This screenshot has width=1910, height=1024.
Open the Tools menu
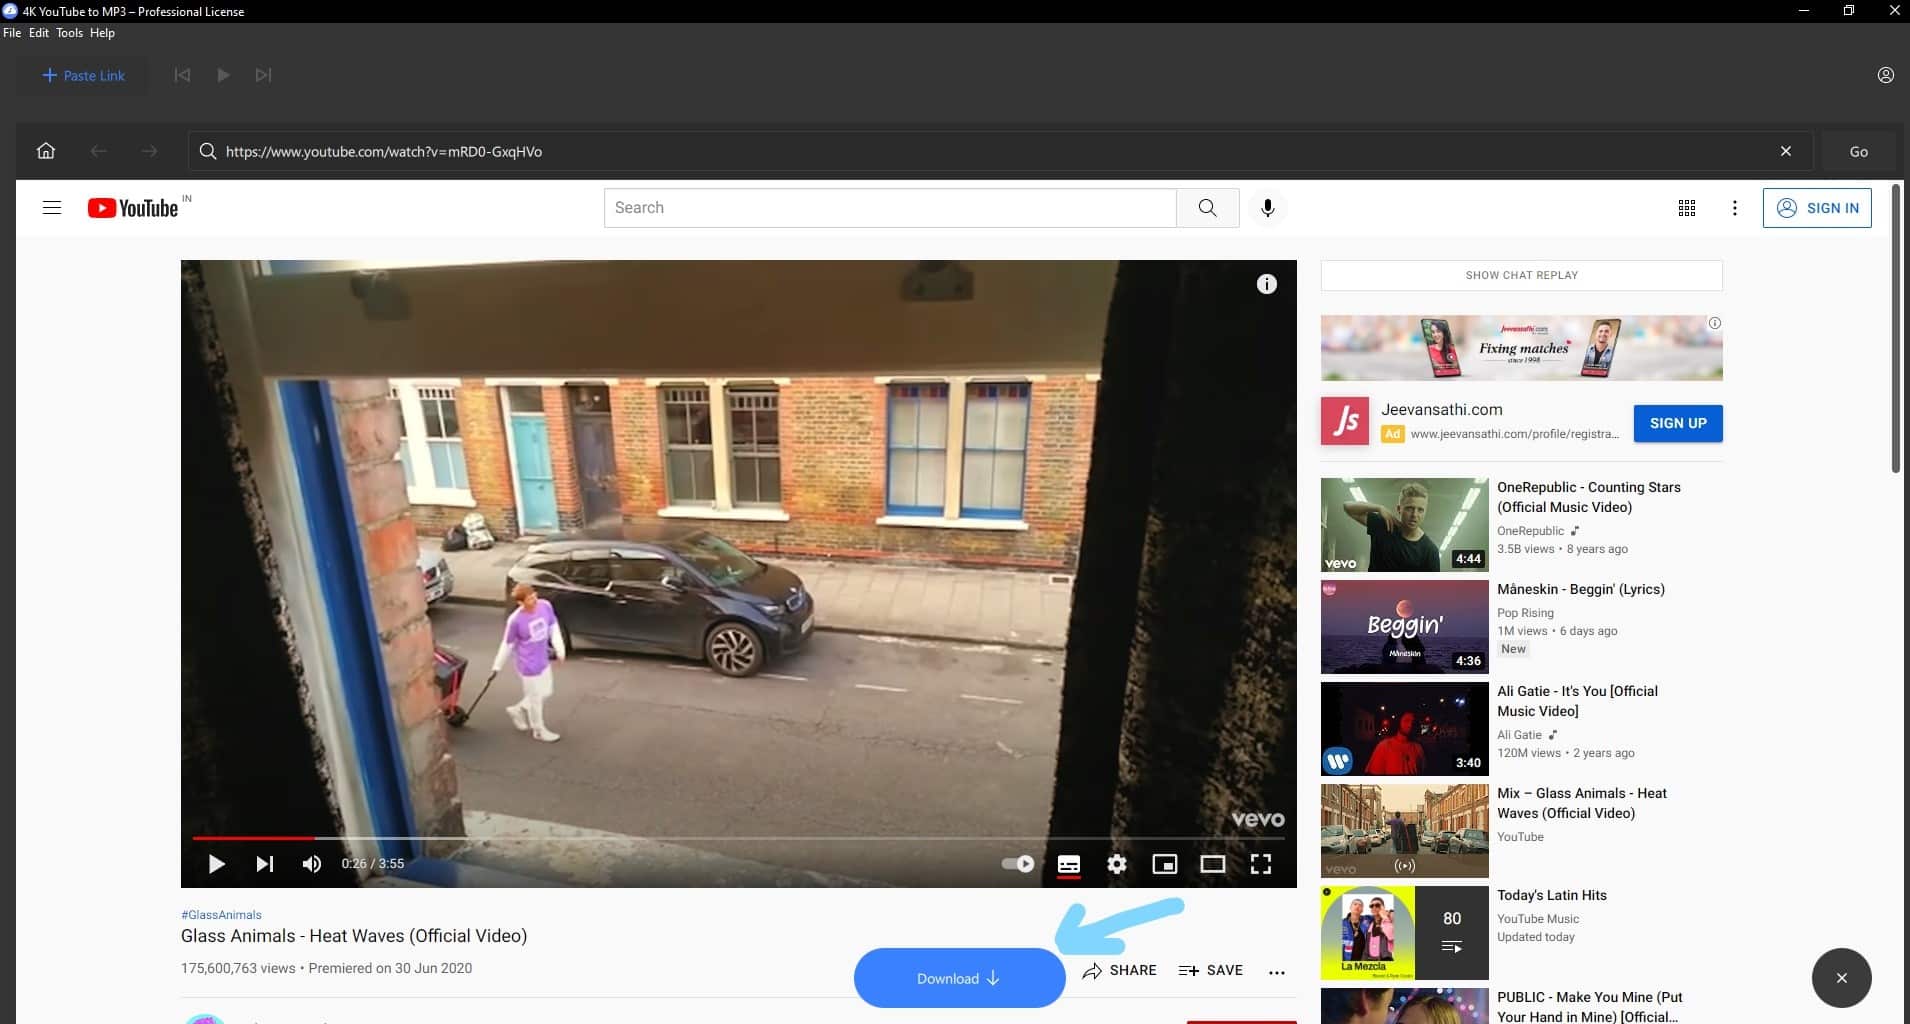(69, 33)
